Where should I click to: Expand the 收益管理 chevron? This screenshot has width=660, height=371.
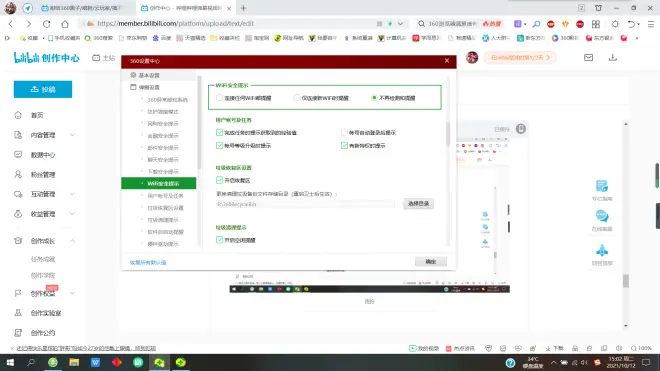click(72, 214)
